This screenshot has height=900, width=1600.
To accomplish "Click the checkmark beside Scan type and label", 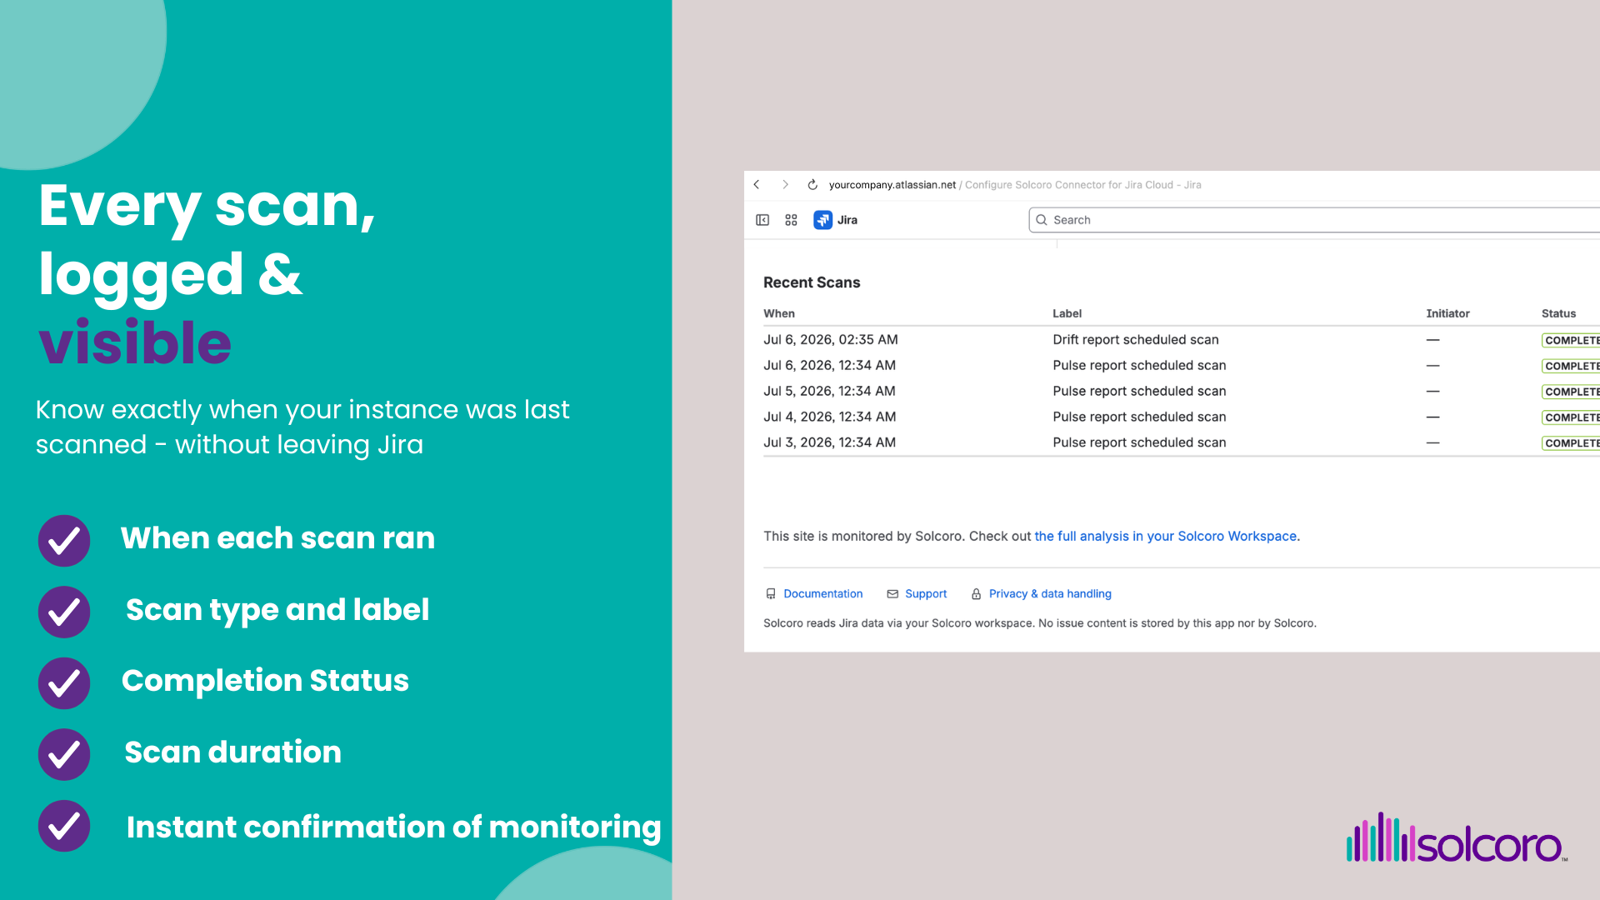I will click(64, 612).
